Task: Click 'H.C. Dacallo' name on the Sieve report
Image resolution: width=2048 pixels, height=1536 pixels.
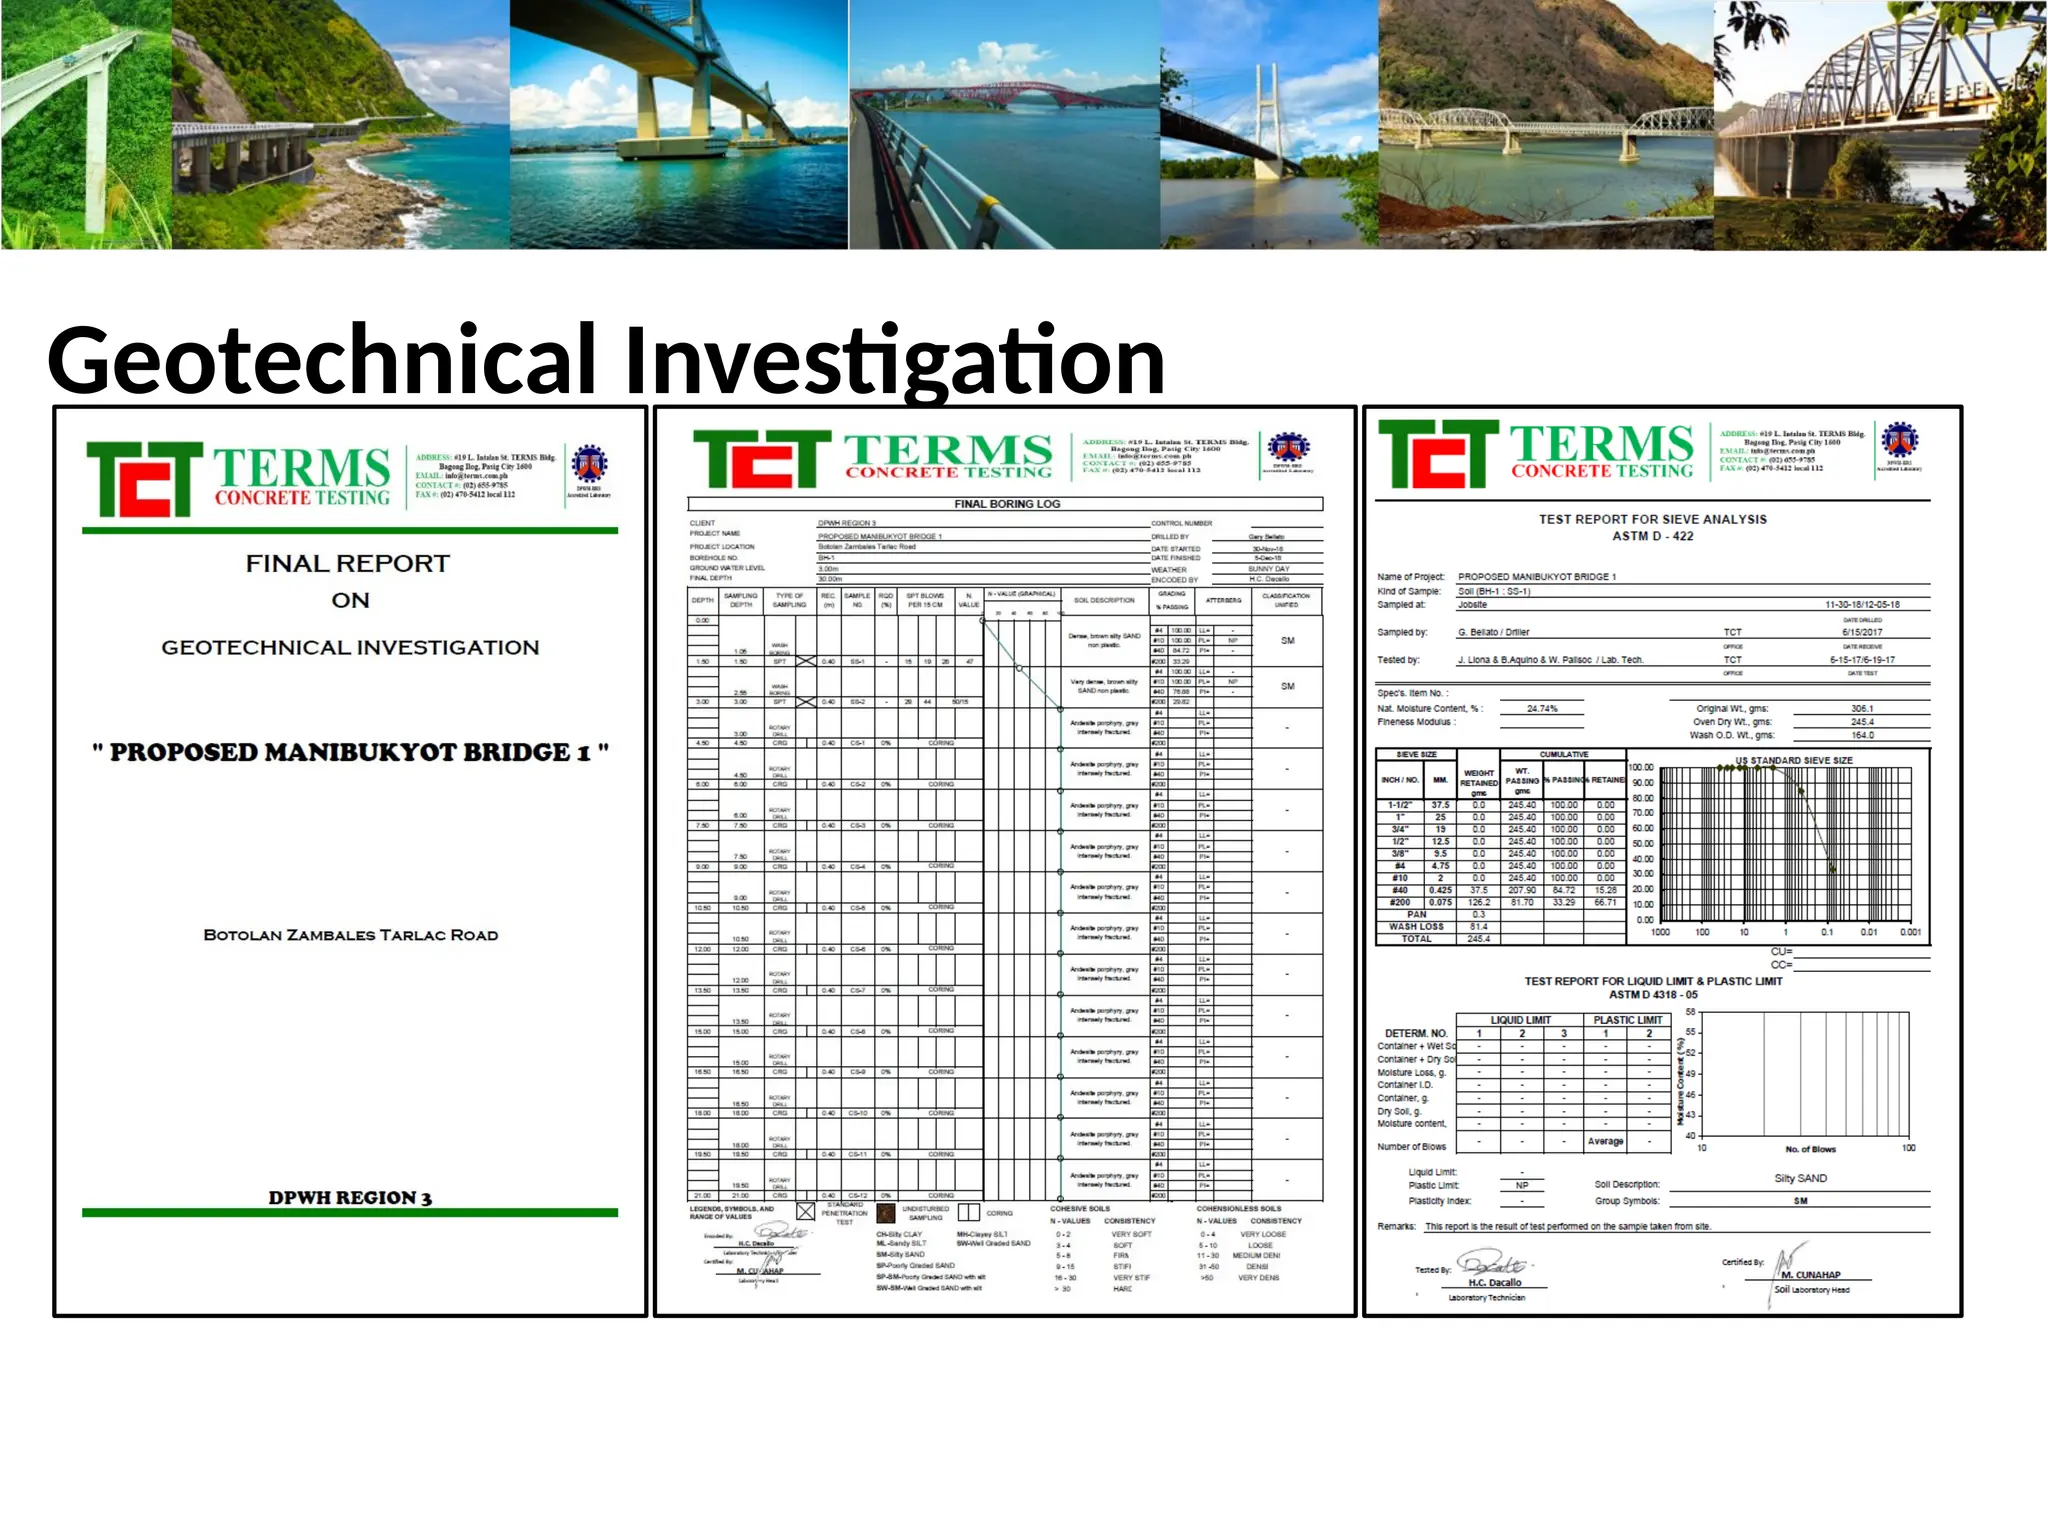Action: 1495,1282
